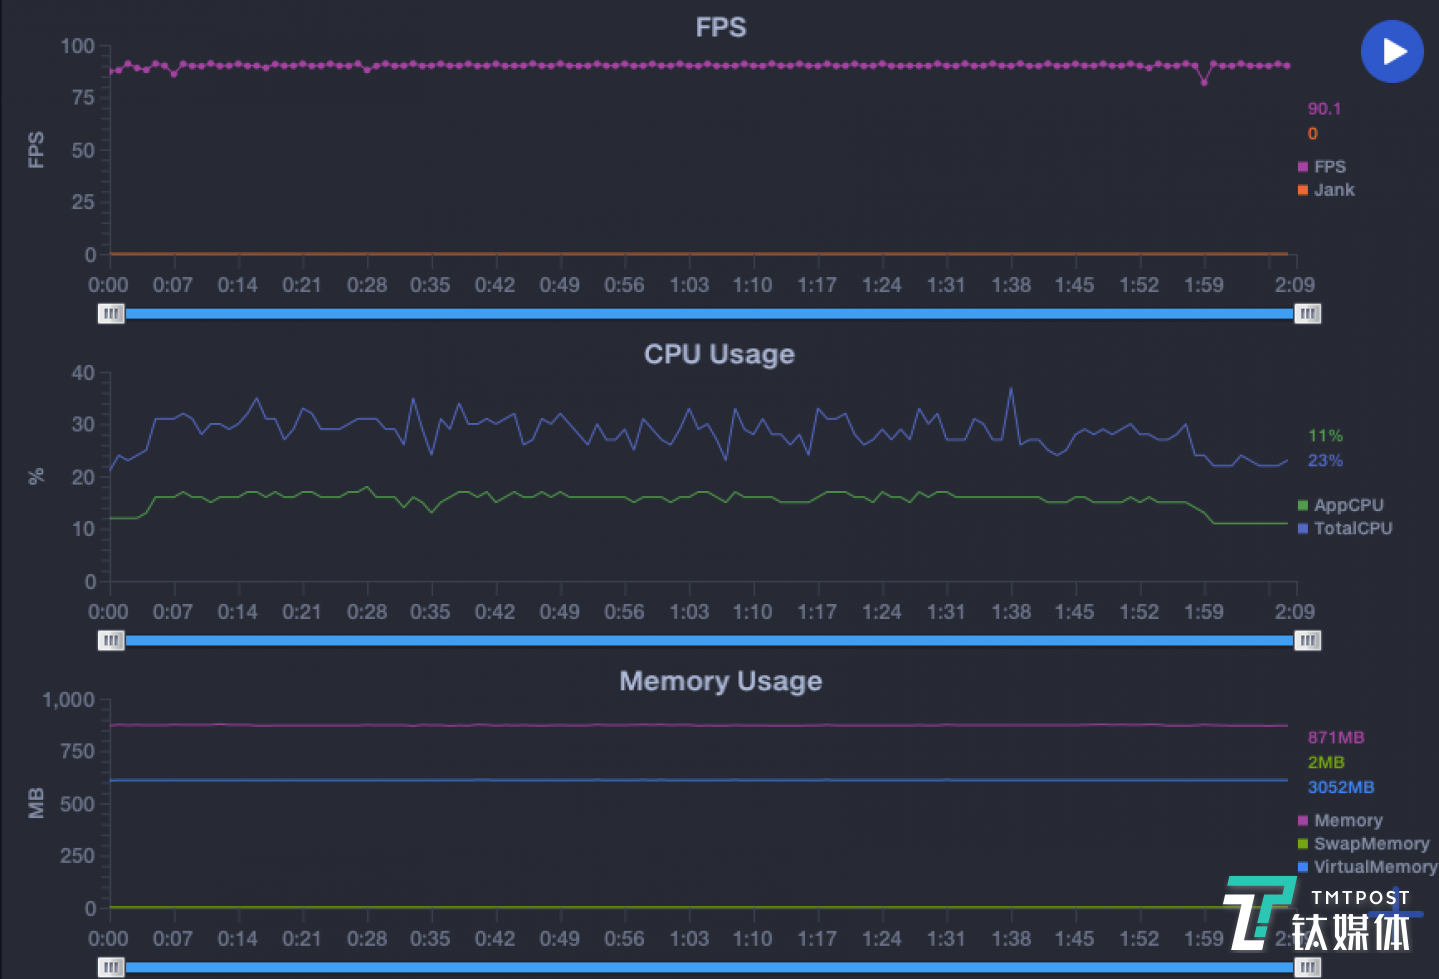This screenshot has width=1439, height=979.
Task: Click the CPU Usage right range handle
Action: (x=1307, y=640)
